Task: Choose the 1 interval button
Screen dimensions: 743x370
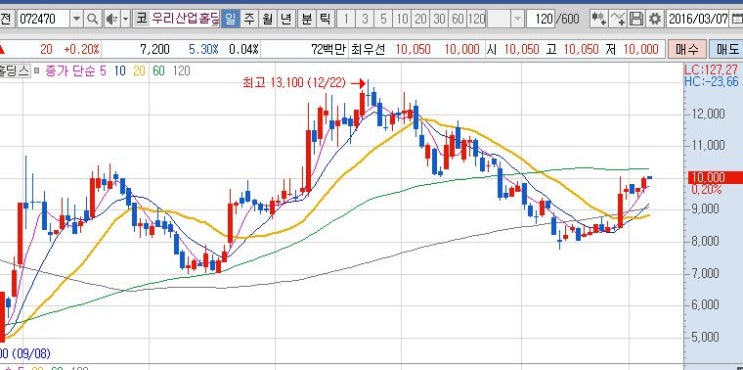Action: click(346, 19)
